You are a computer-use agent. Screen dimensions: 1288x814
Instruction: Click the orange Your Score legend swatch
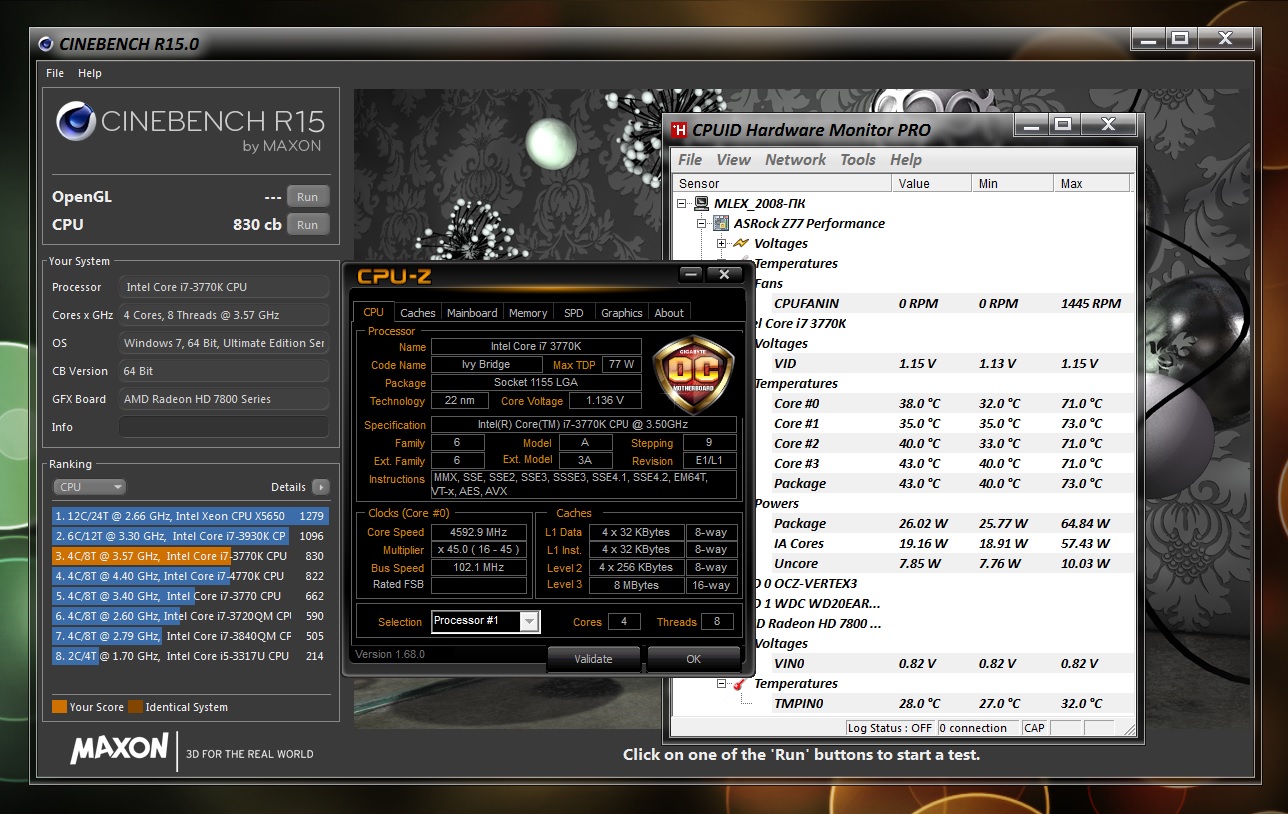pos(59,707)
